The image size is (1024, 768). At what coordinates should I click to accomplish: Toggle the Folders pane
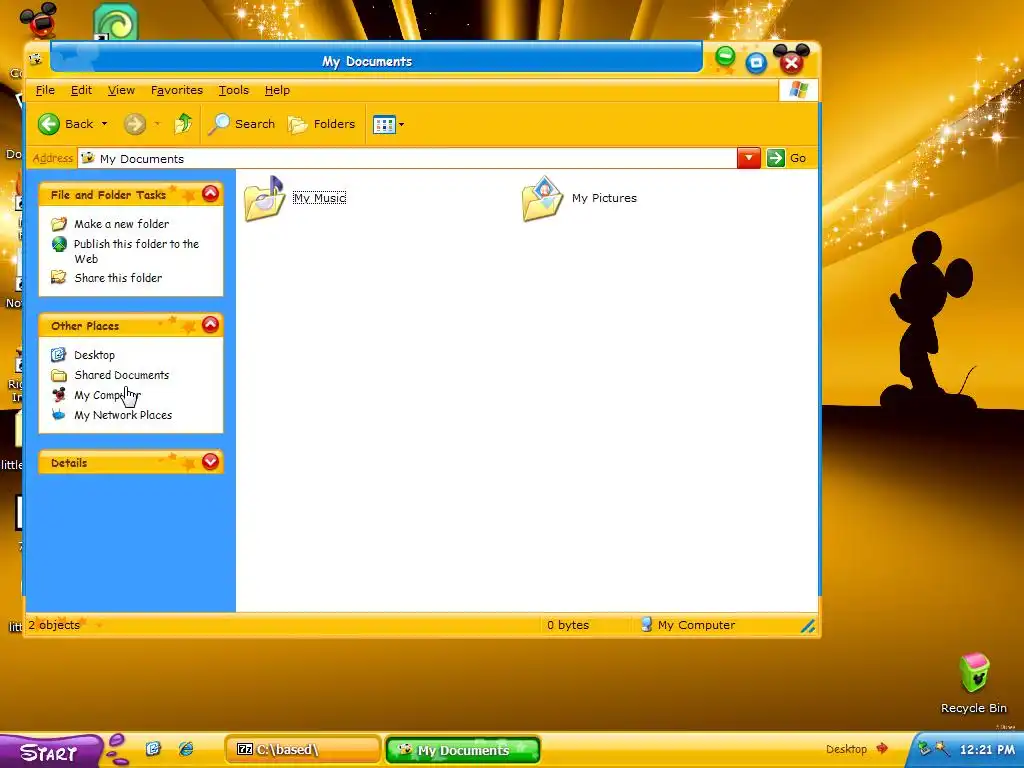(321, 124)
